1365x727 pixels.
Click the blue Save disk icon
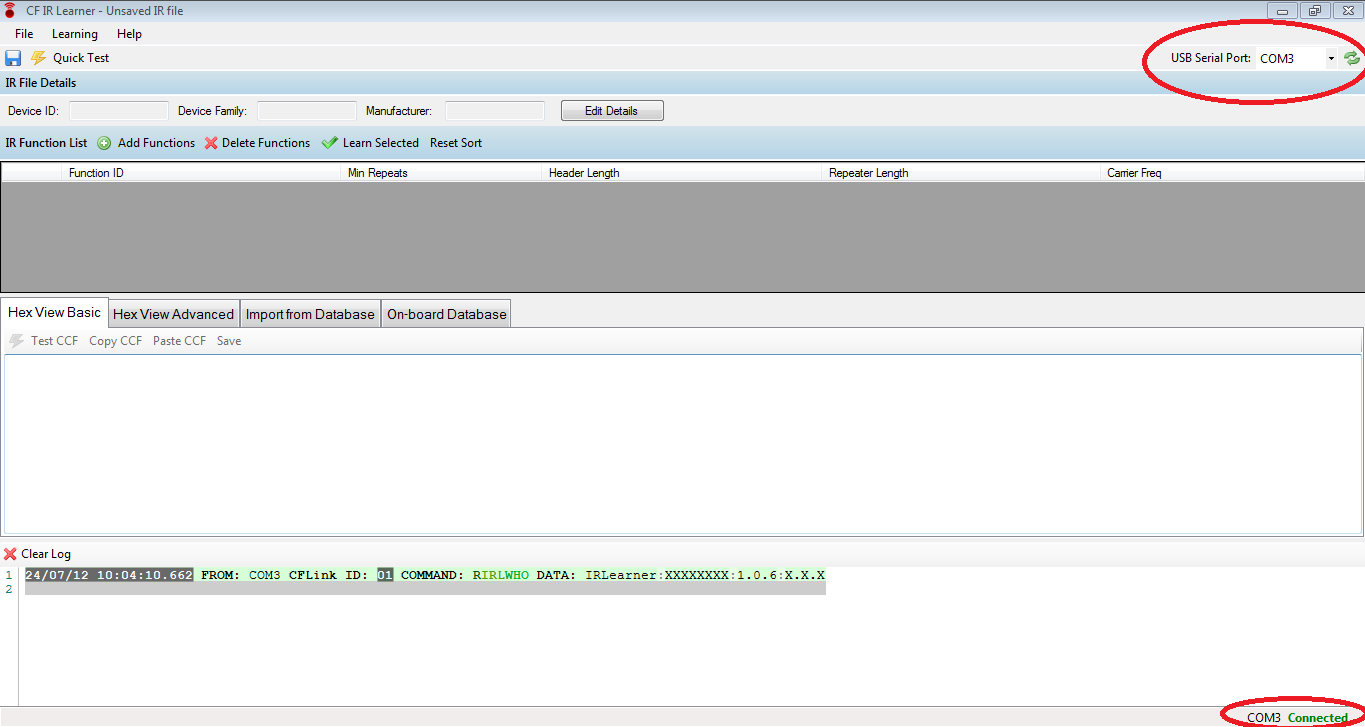coord(13,58)
